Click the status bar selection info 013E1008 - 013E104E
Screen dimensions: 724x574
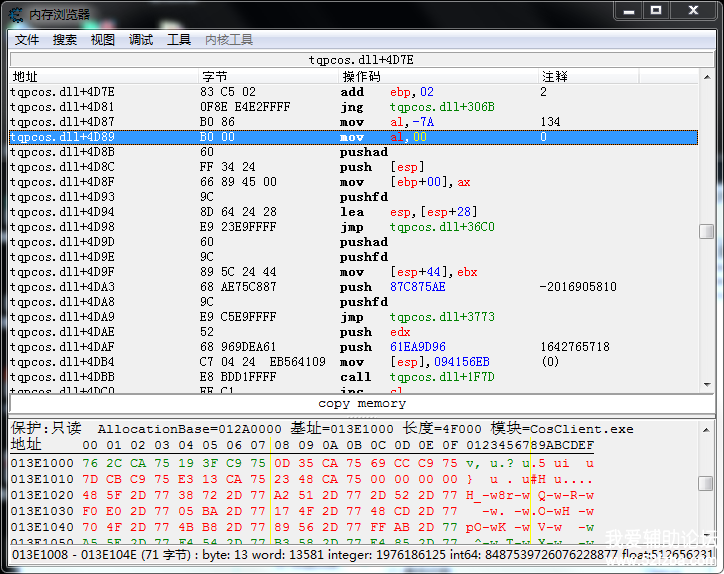coord(362,555)
